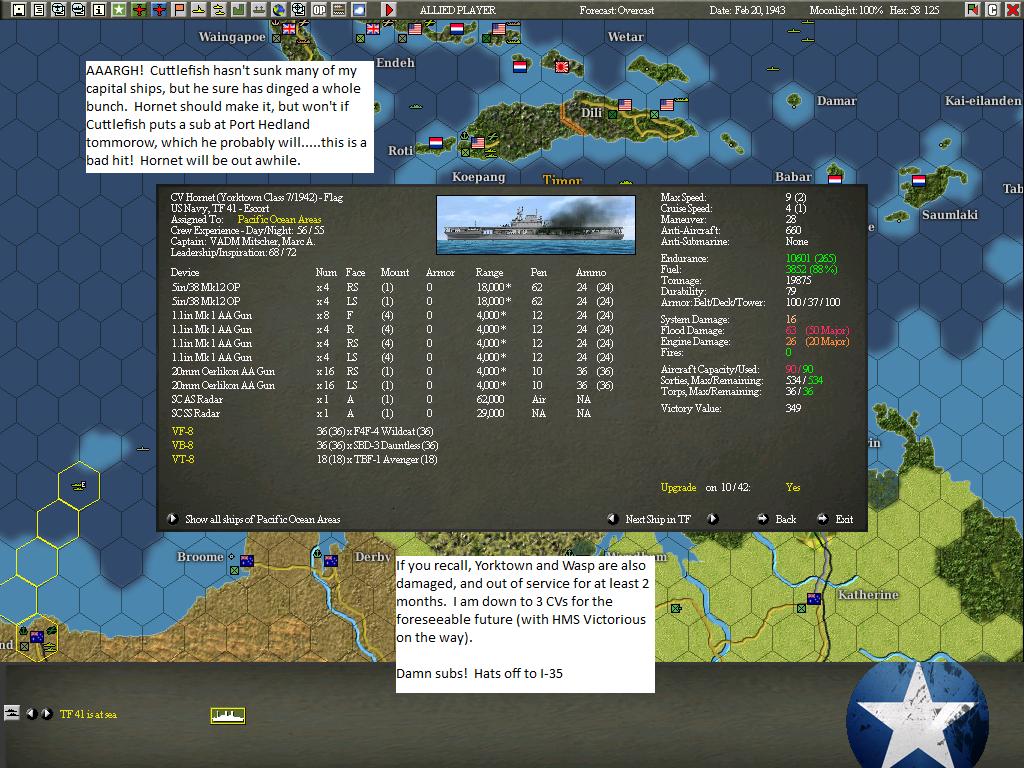Click task force in yellow-highlighted hex
The height and width of the screenshot is (768, 1024).
pyautogui.click(x=78, y=485)
